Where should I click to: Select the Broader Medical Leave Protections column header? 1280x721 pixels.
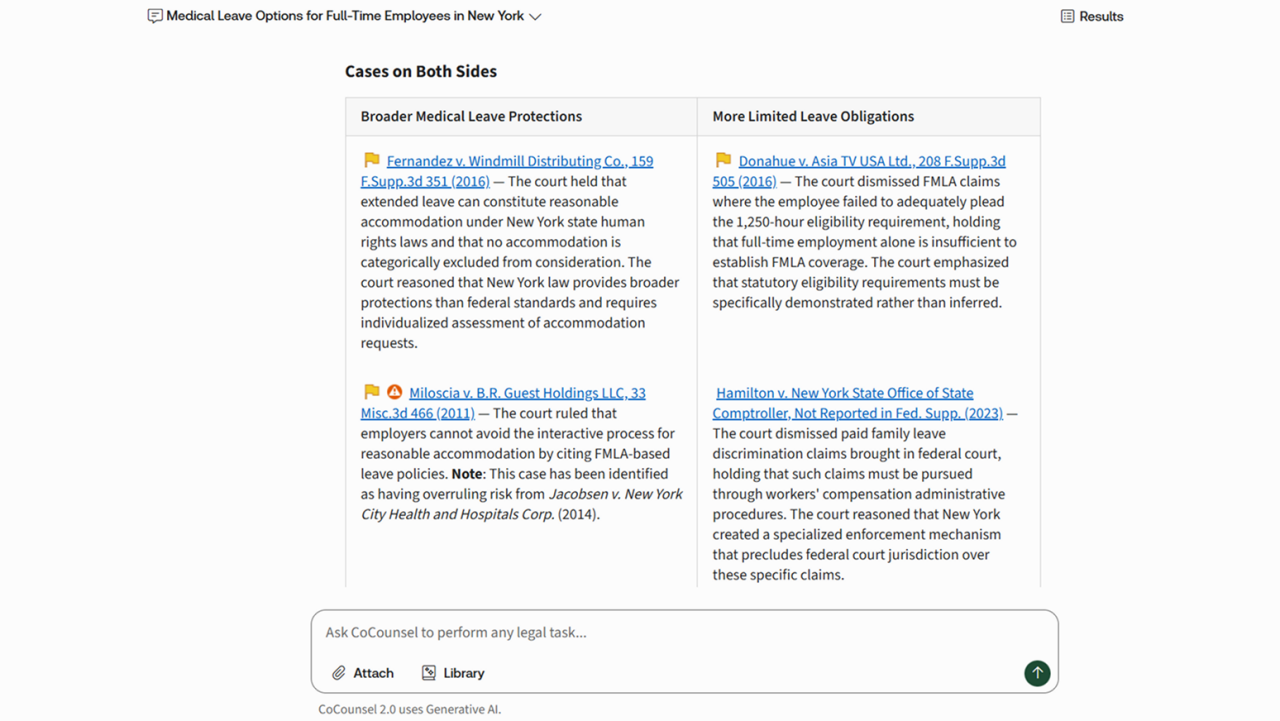pos(471,116)
